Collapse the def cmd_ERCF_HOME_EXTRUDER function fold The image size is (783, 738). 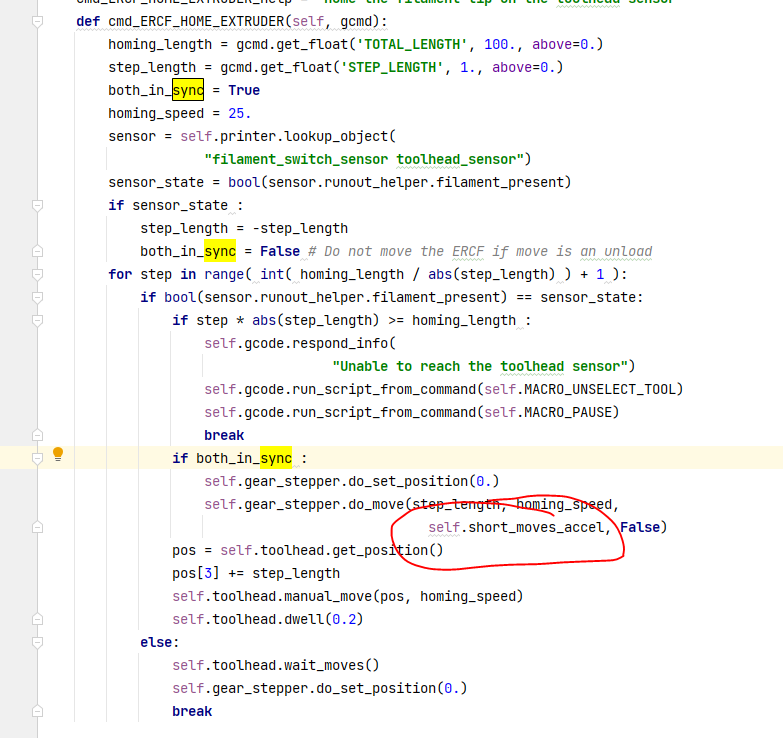coord(37,21)
